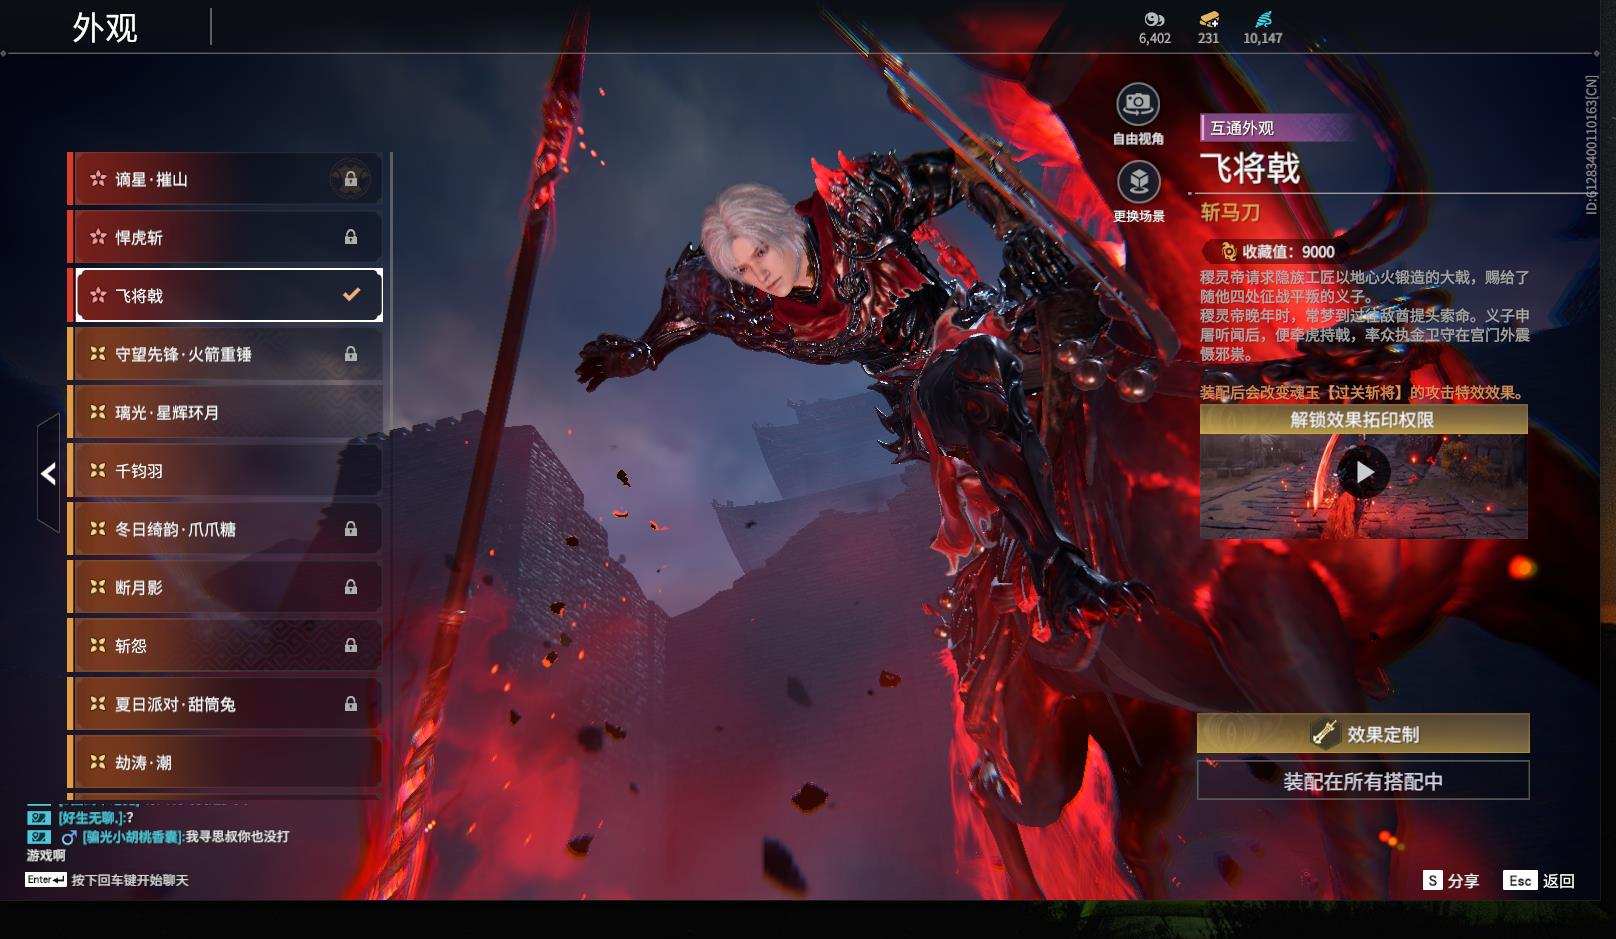Click 解锁效果拓印权限 banner
Image resolution: width=1616 pixels, height=939 pixels.
[1363, 419]
